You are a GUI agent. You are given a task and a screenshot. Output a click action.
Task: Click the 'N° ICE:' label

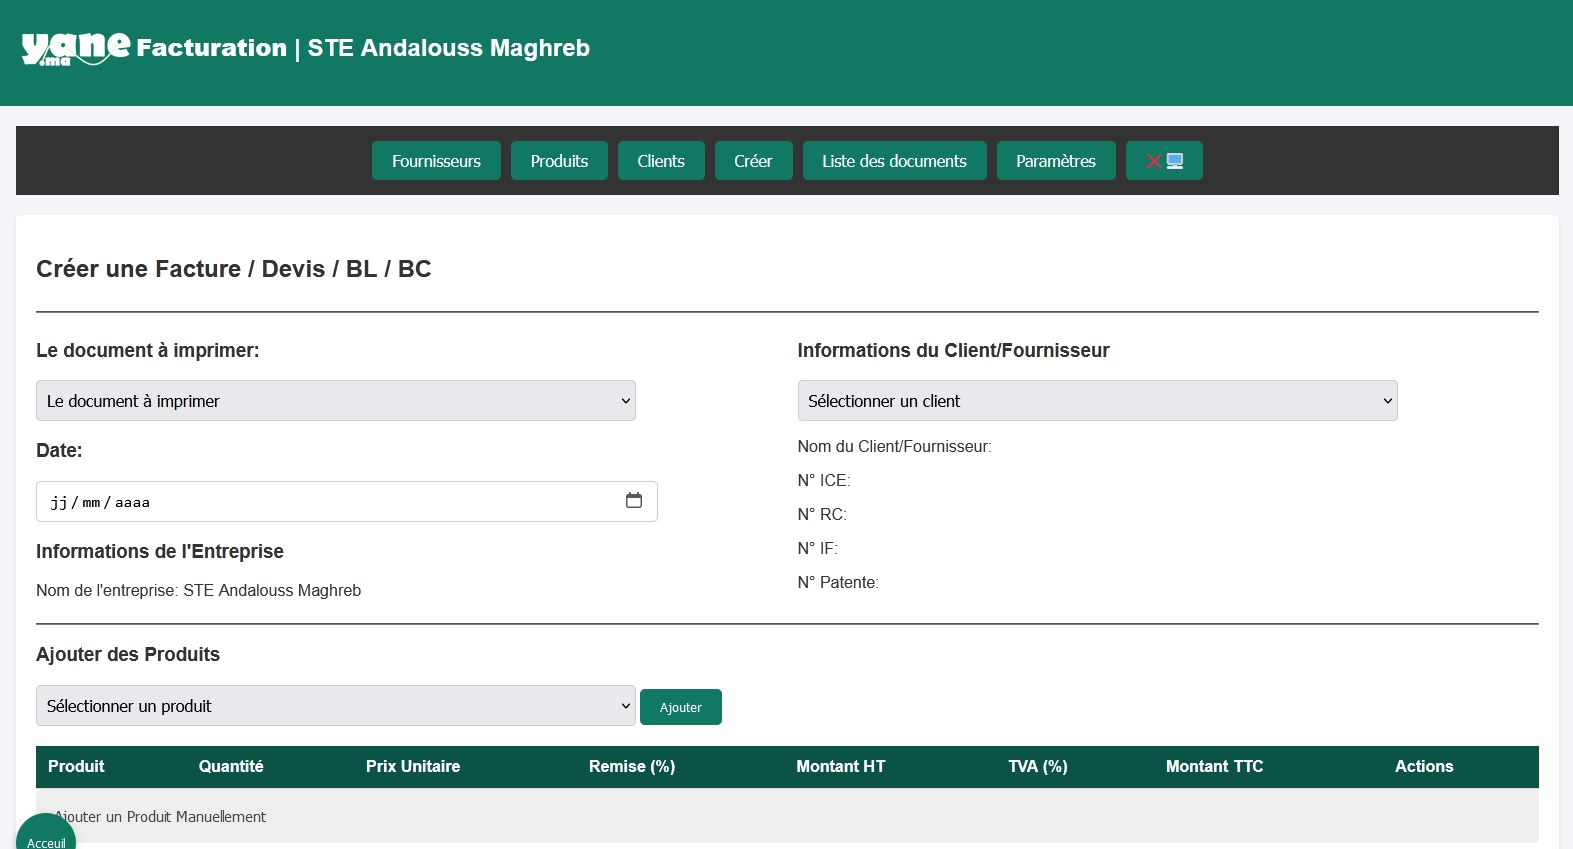(x=824, y=481)
